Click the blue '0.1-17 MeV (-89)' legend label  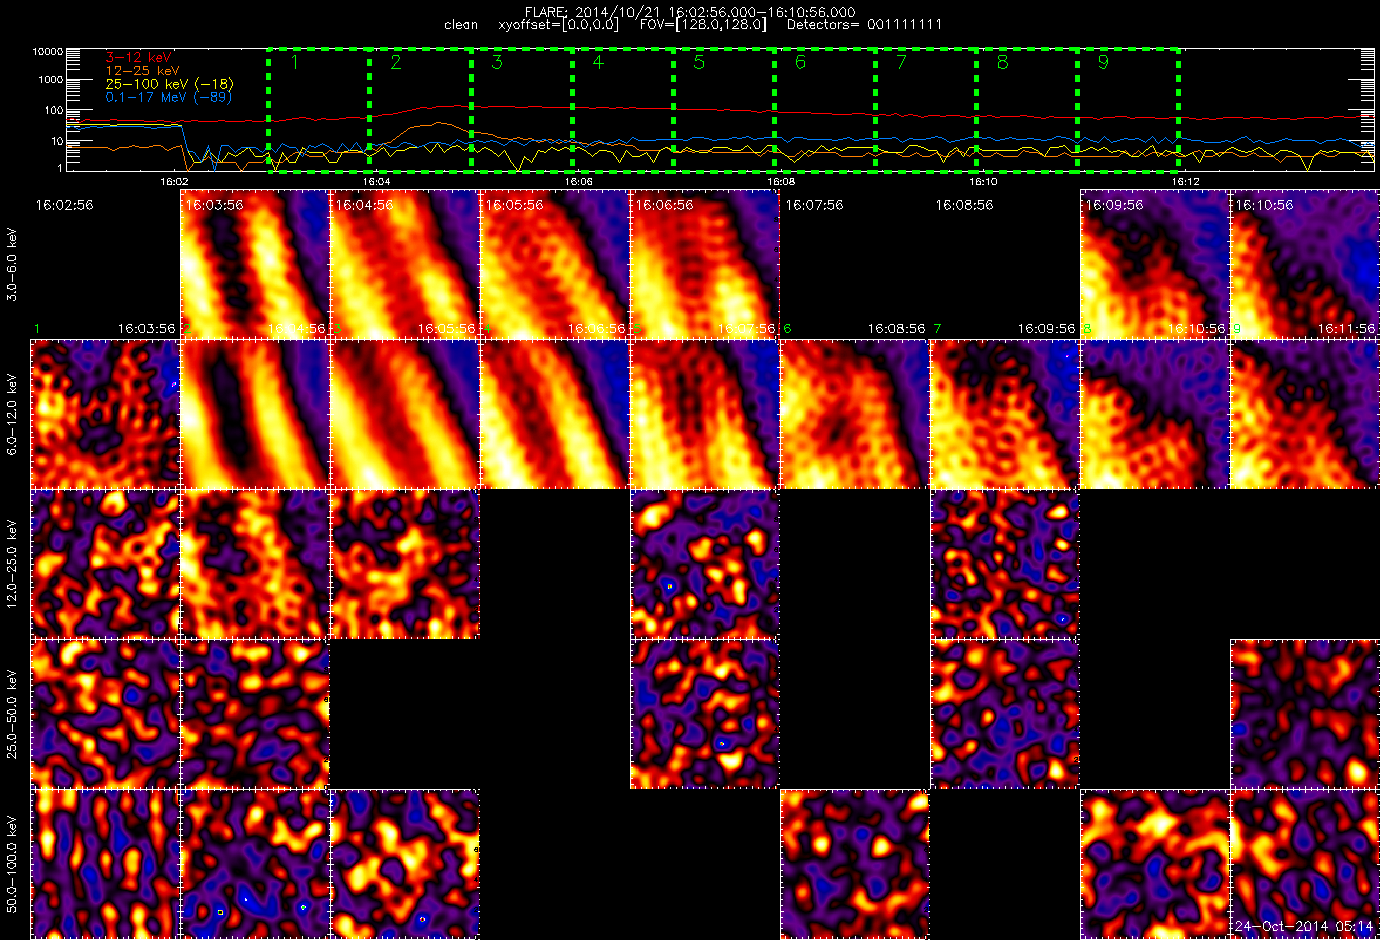tap(168, 97)
